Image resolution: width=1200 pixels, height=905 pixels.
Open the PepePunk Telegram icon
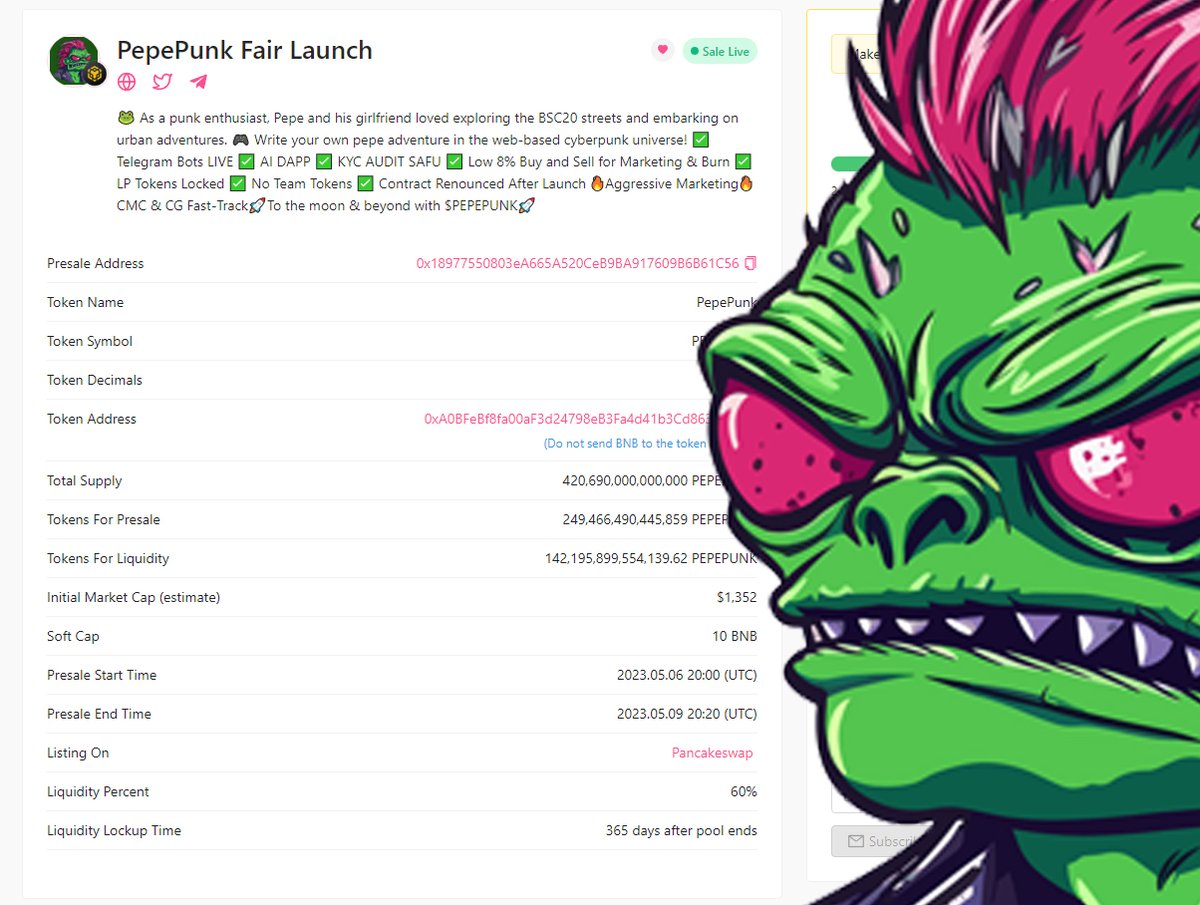pyautogui.click(x=198, y=82)
